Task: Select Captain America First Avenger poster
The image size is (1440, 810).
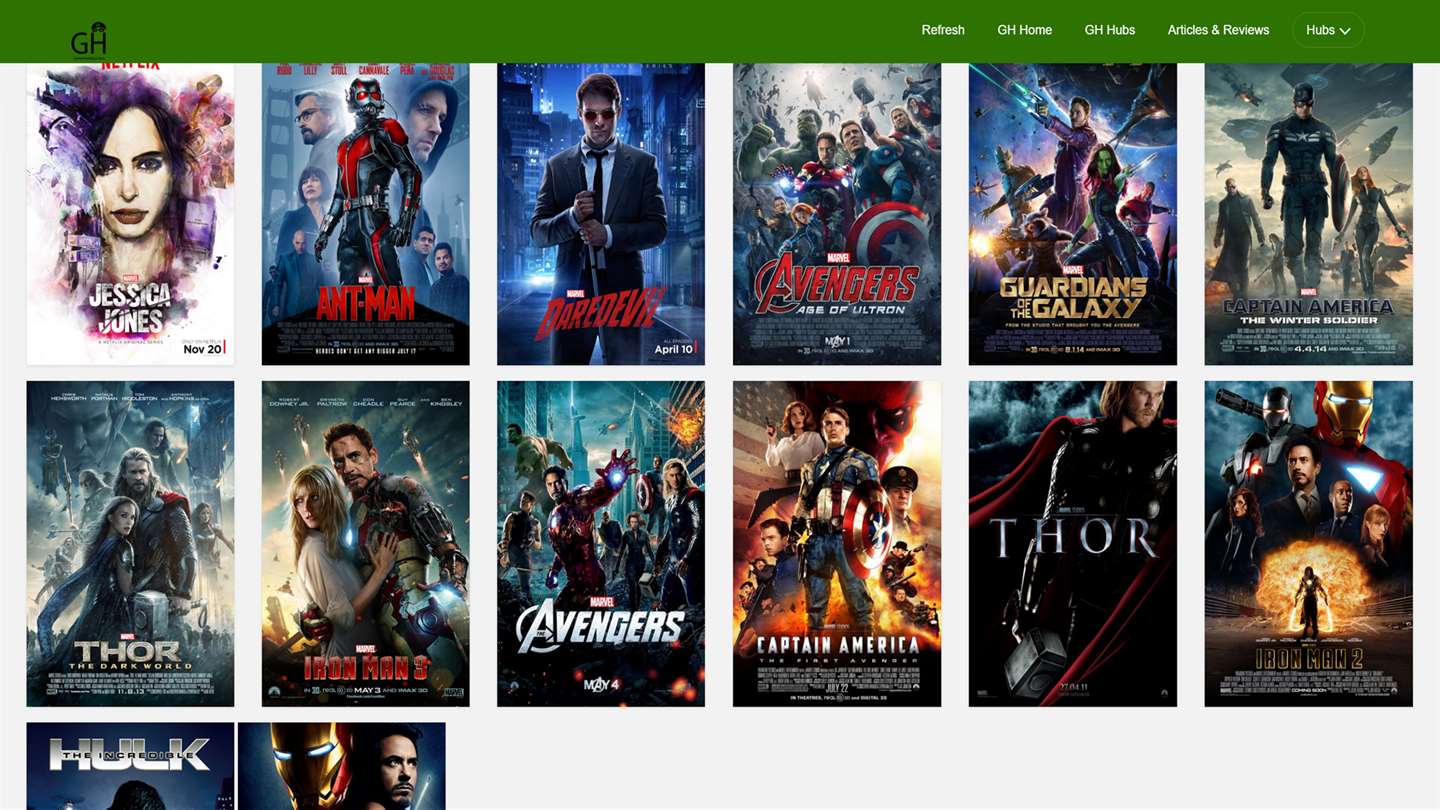Action: (x=837, y=544)
